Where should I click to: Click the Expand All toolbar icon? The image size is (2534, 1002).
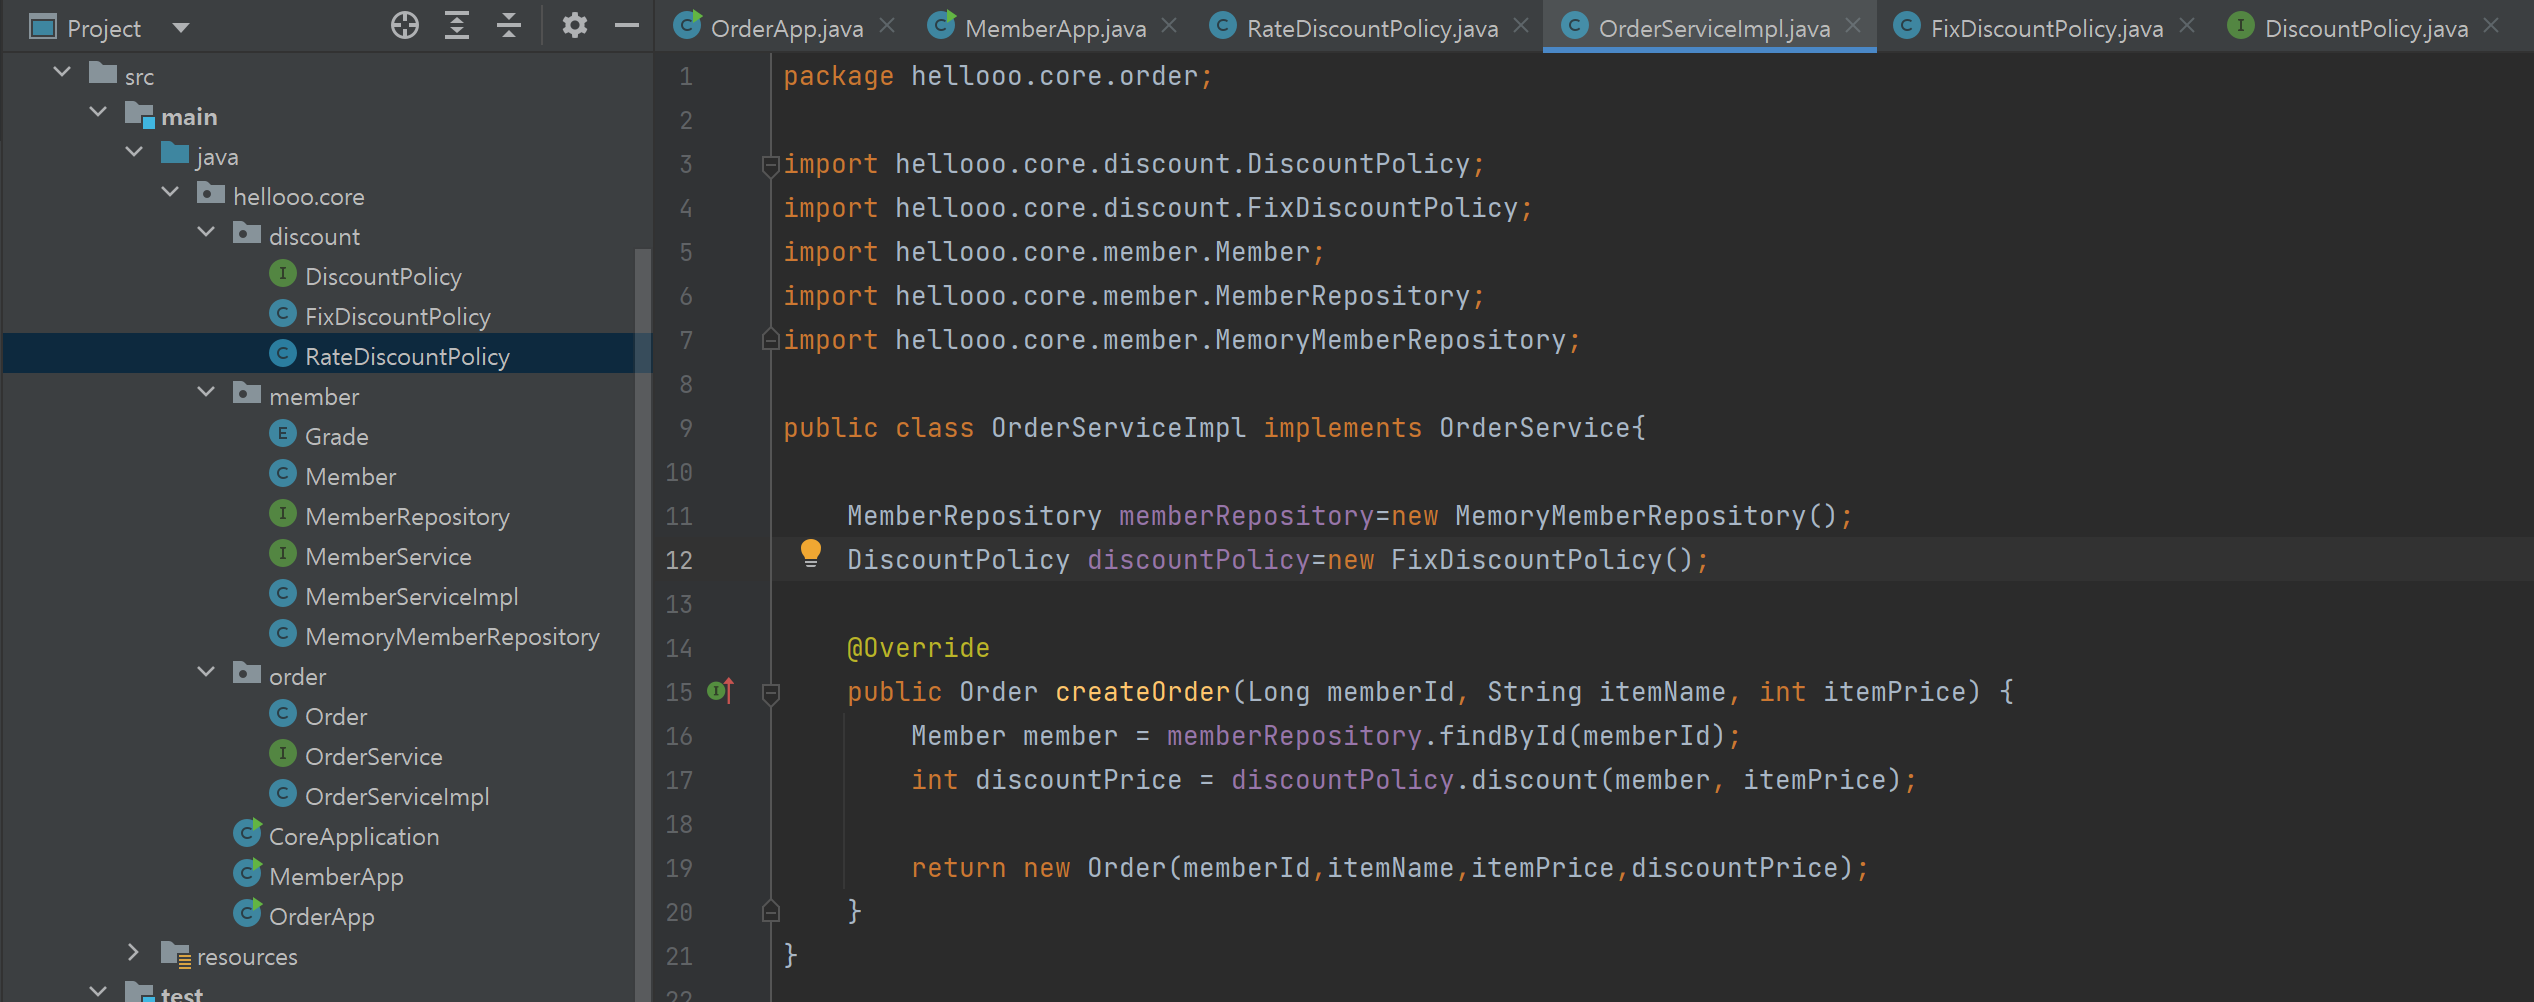[457, 26]
